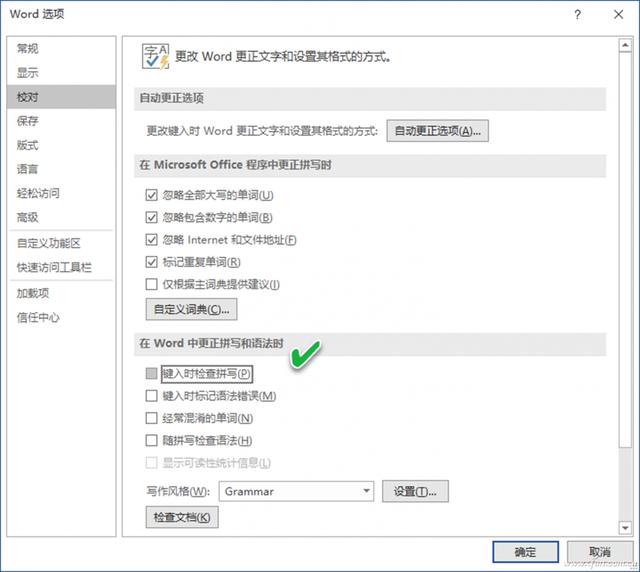Click the 设置(T)... button
The width and height of the screenshot is (640, 572).
pyautogui.click(x=415, y=491)
